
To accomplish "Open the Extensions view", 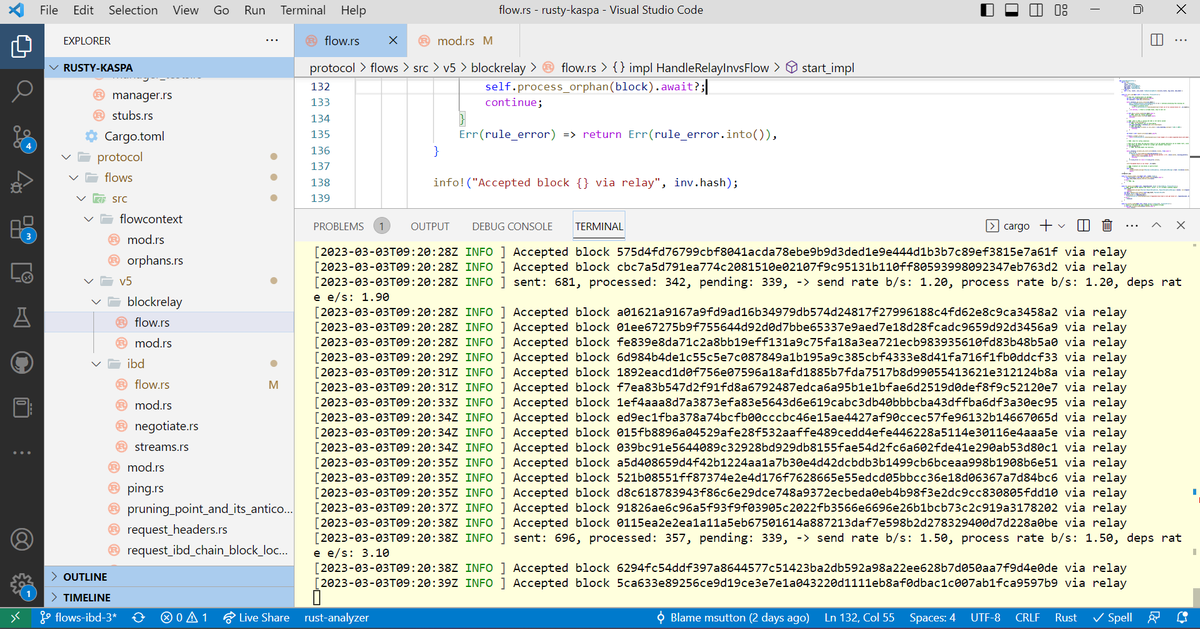I will pos(22,228).
